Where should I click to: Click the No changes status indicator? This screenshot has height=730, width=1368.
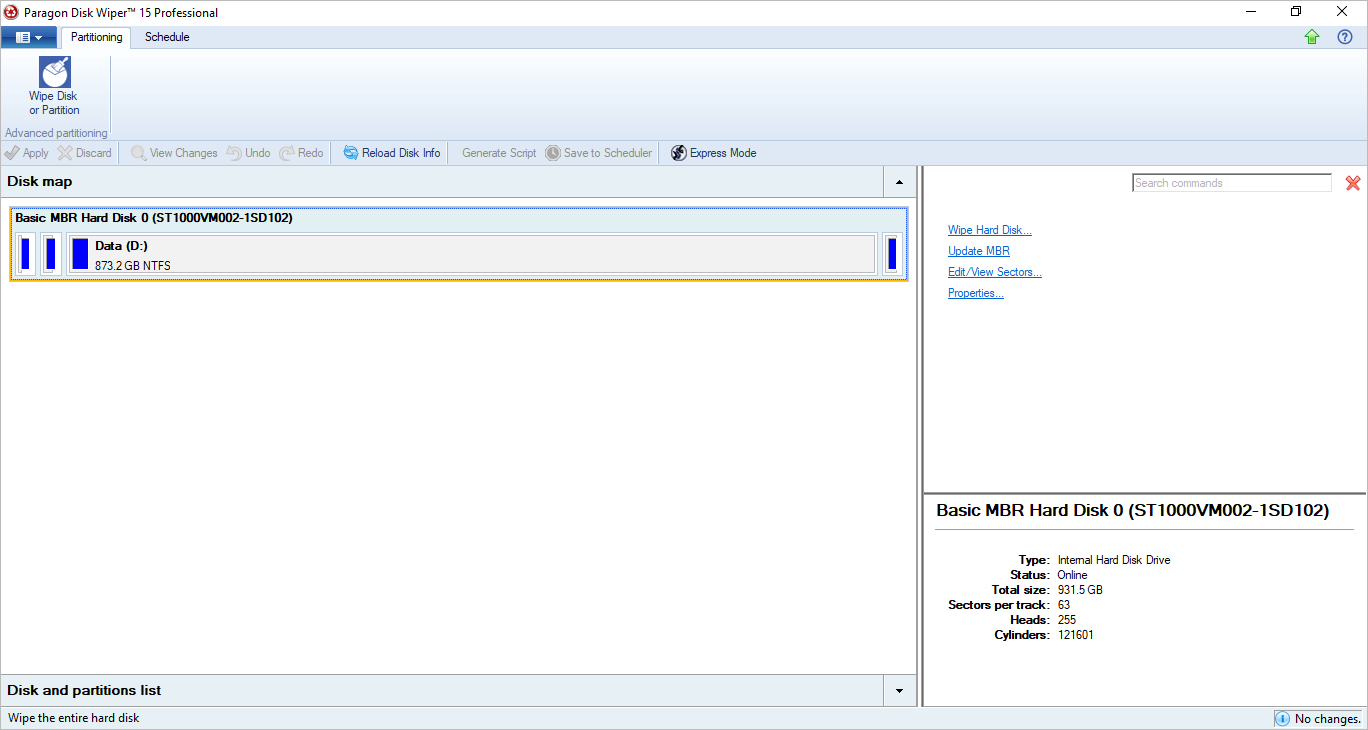pos(1318,719)
